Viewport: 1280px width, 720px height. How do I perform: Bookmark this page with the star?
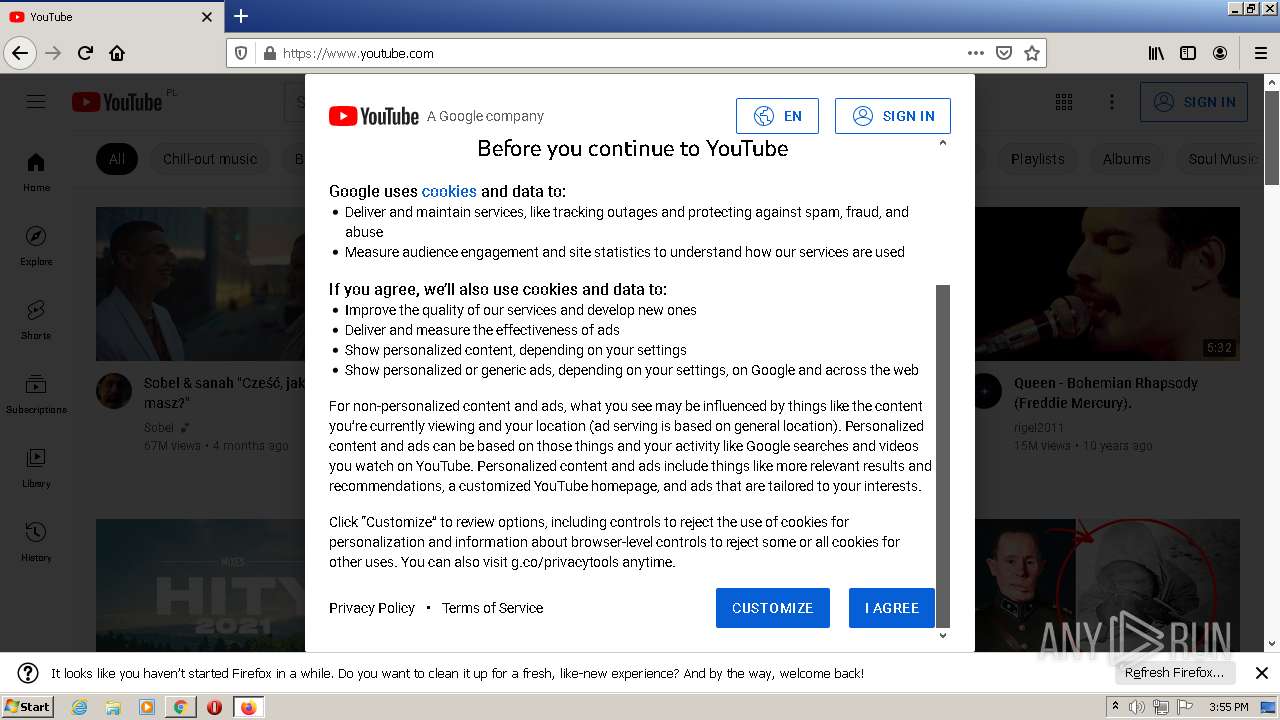1032,53
